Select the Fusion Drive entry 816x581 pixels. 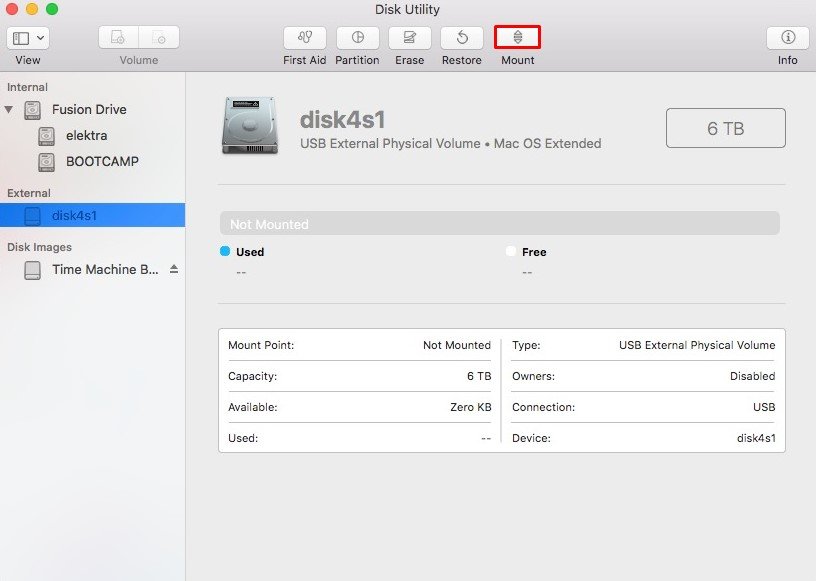click(89, 109)
